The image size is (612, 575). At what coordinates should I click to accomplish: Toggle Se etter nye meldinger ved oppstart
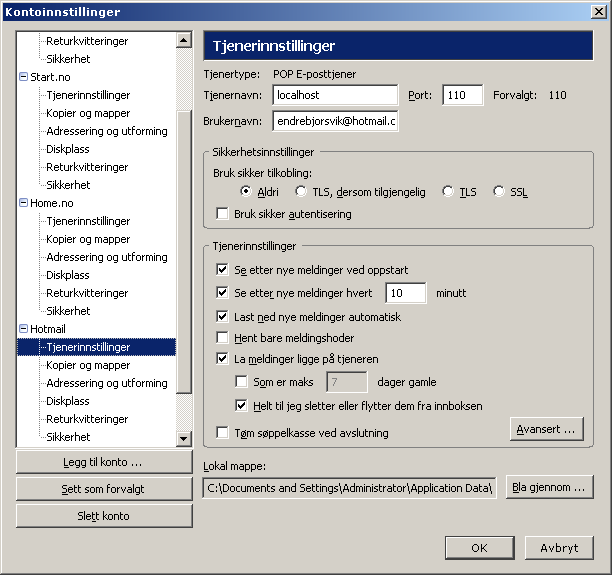coord(222,270)
